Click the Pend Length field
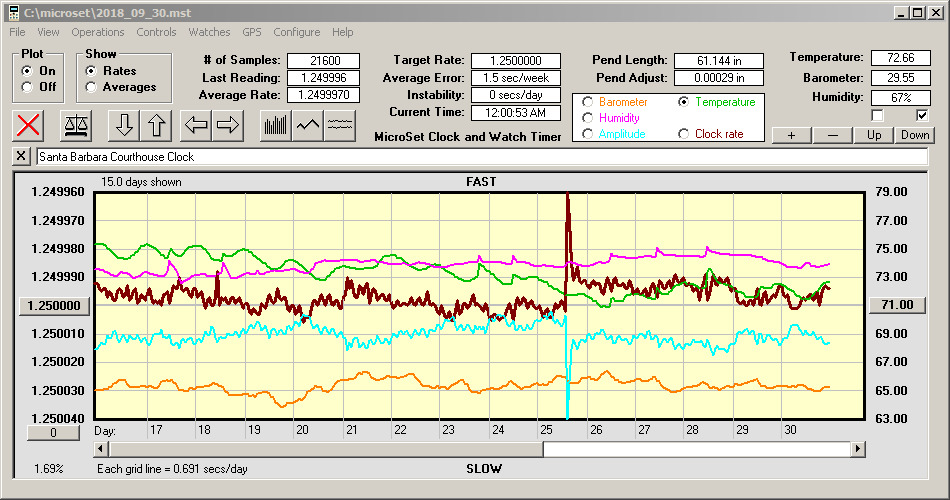Viewport: 950px width, 500px height. (x=719, y=61)
